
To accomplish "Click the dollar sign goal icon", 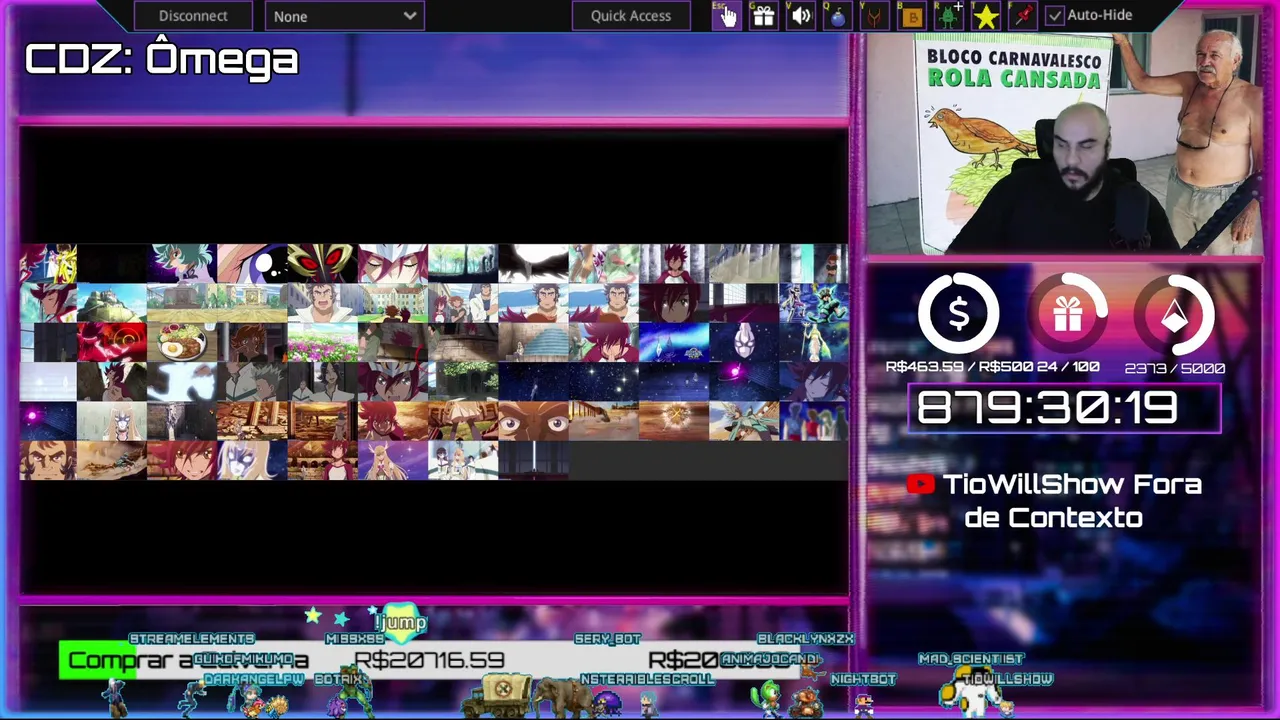I will point(958,314).
